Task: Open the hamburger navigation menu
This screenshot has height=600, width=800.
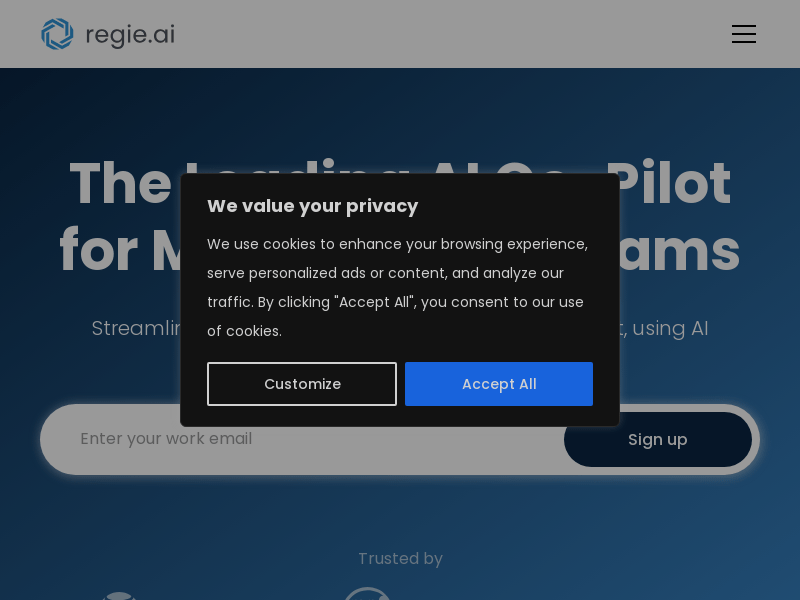Action: coord(743,34)
